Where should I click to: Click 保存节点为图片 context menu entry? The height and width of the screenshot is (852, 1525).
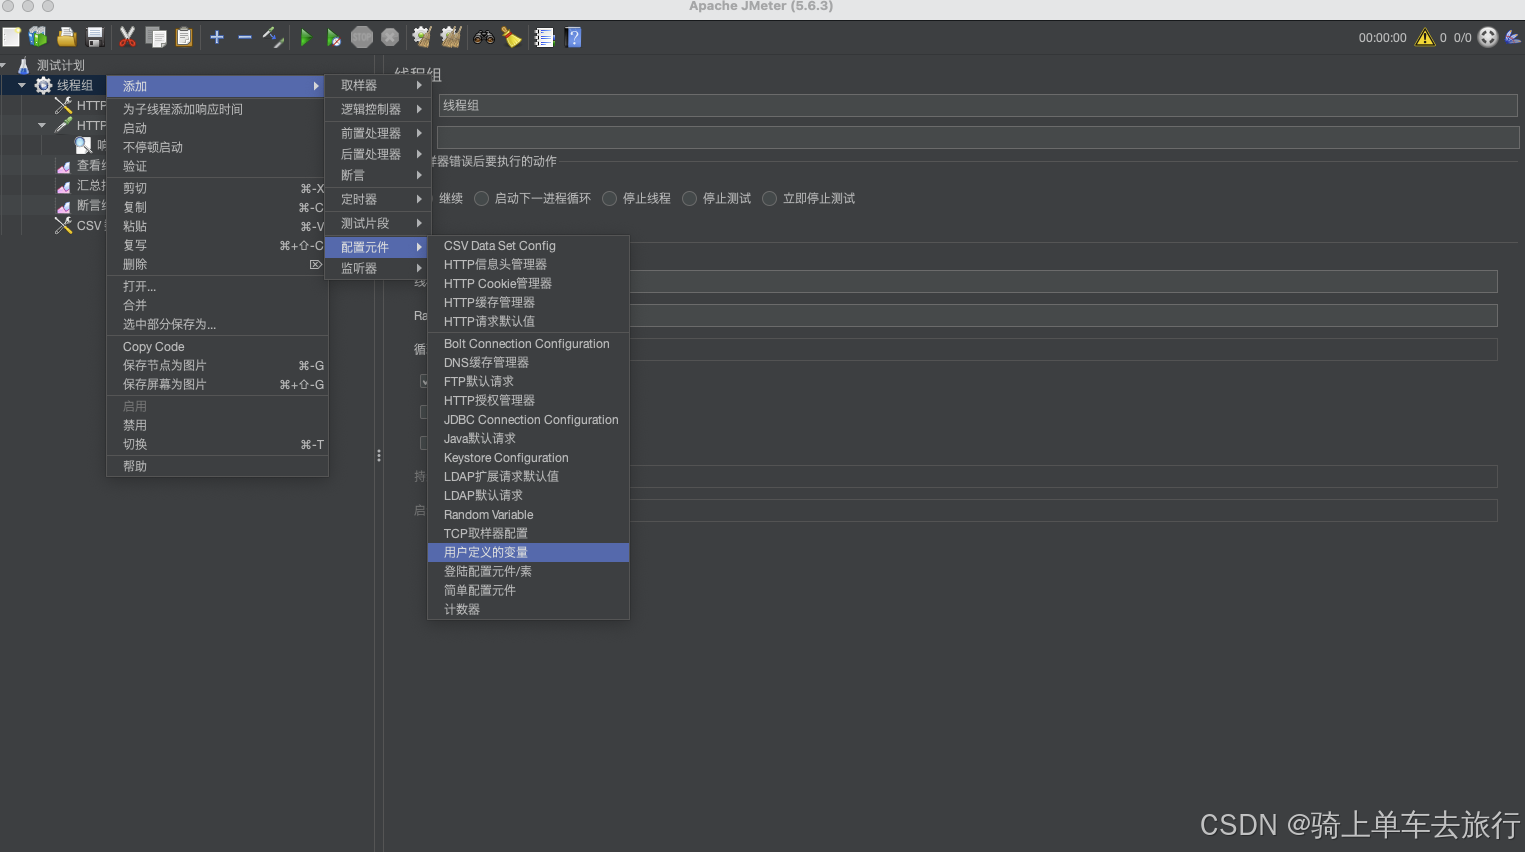point(218,365)
